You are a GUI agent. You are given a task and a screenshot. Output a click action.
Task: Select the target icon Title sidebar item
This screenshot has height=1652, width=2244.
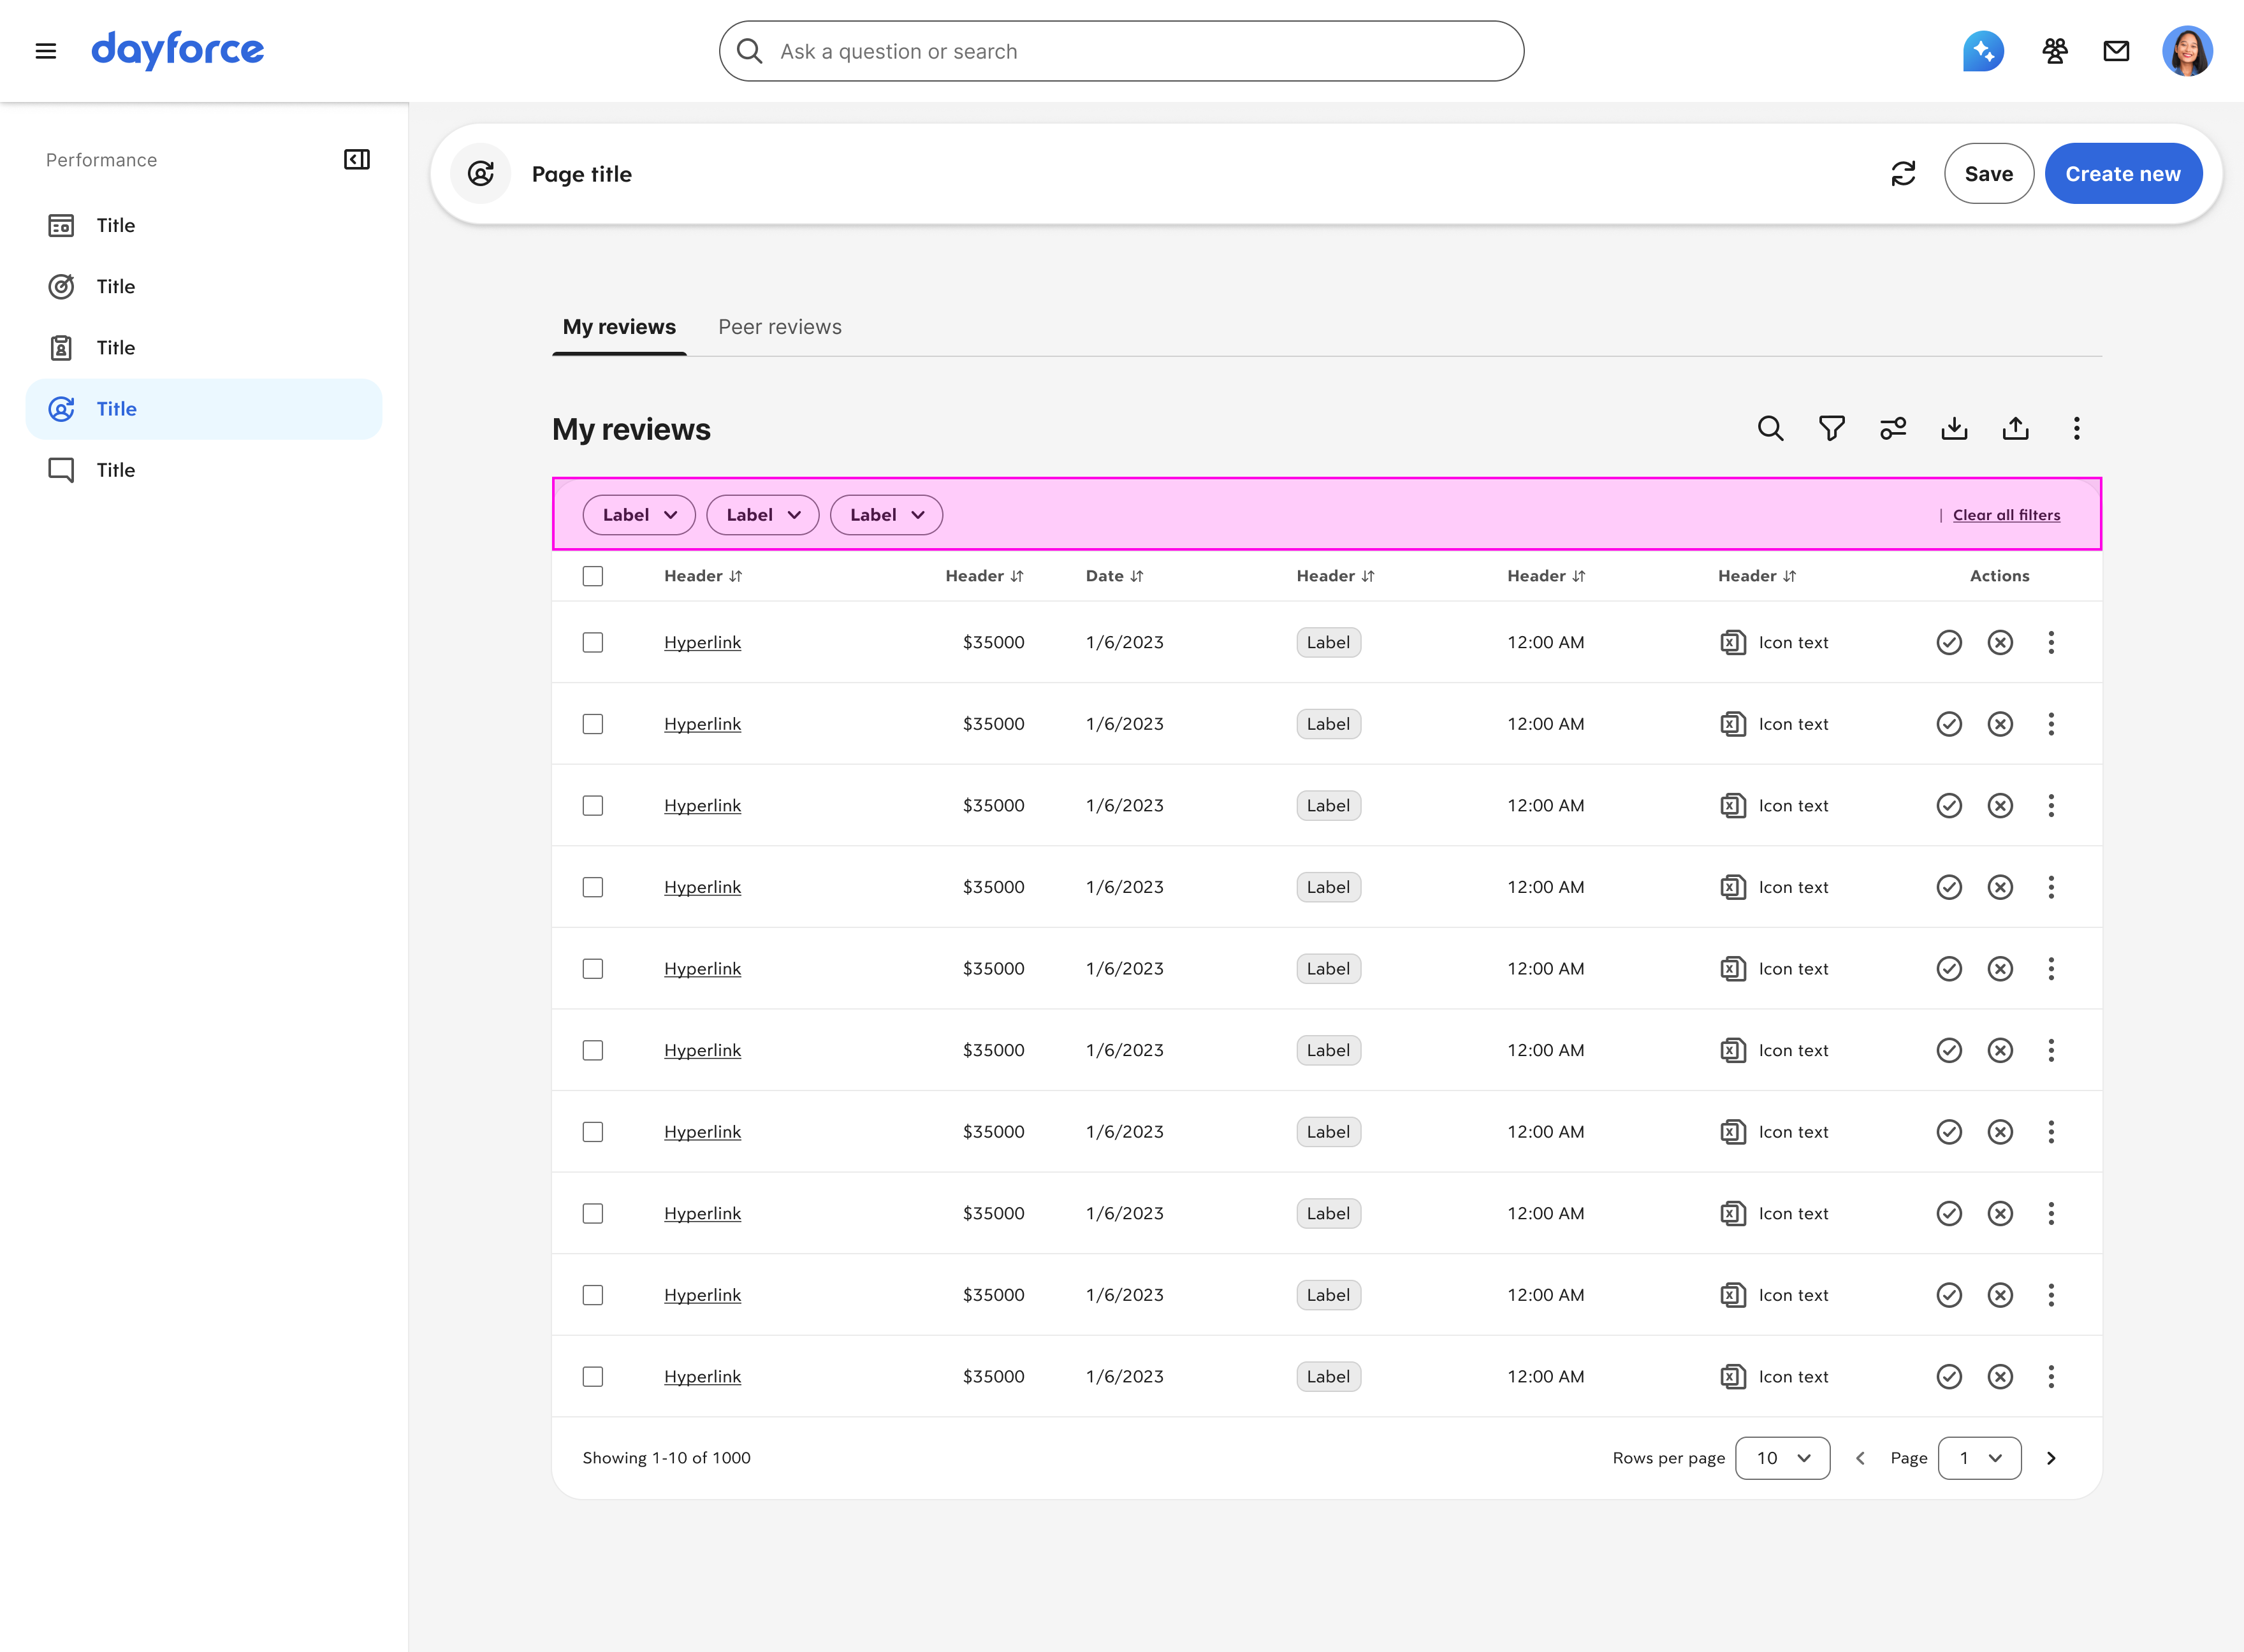116,287
